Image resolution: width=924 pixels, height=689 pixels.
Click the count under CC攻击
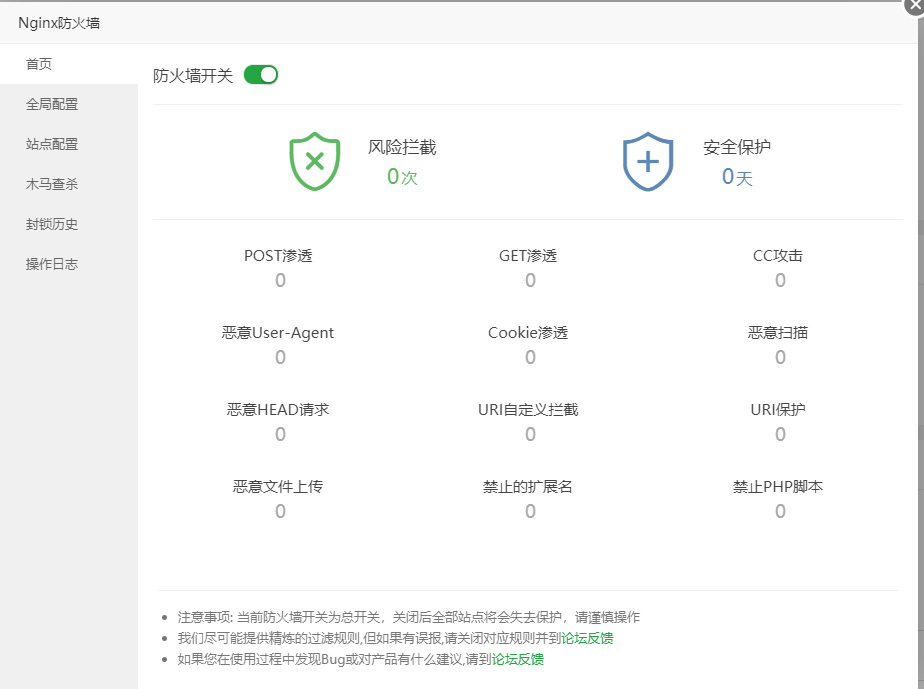pyautogui.click(x=780, y=280)
